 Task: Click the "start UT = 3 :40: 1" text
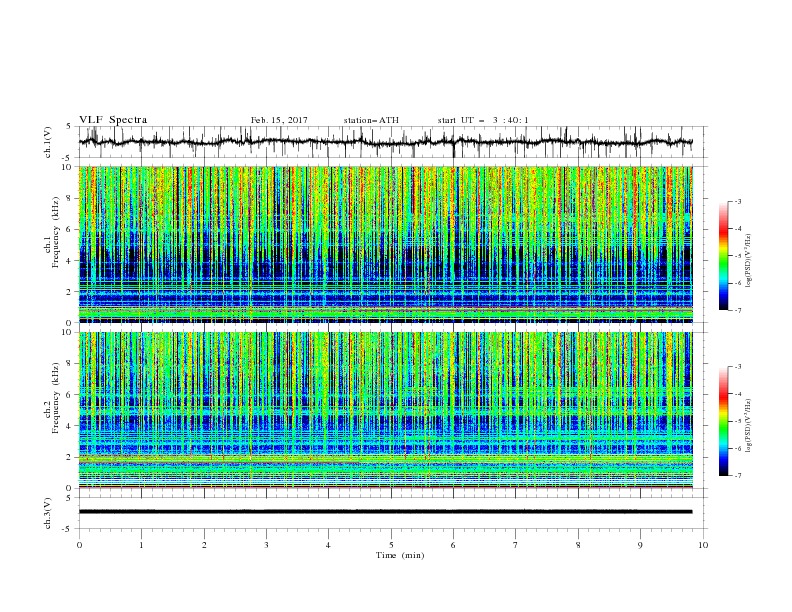pos(483,120)
